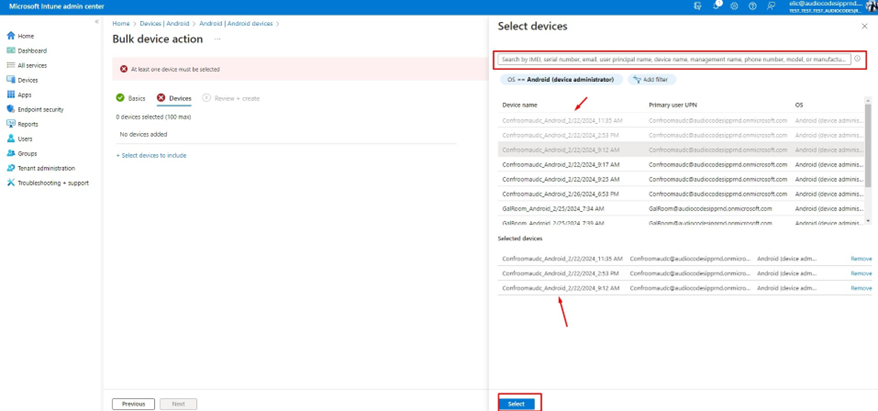Edit the OS Android device administrator filter
Screen dimensions: 878x411
click(x=560, y=79)
